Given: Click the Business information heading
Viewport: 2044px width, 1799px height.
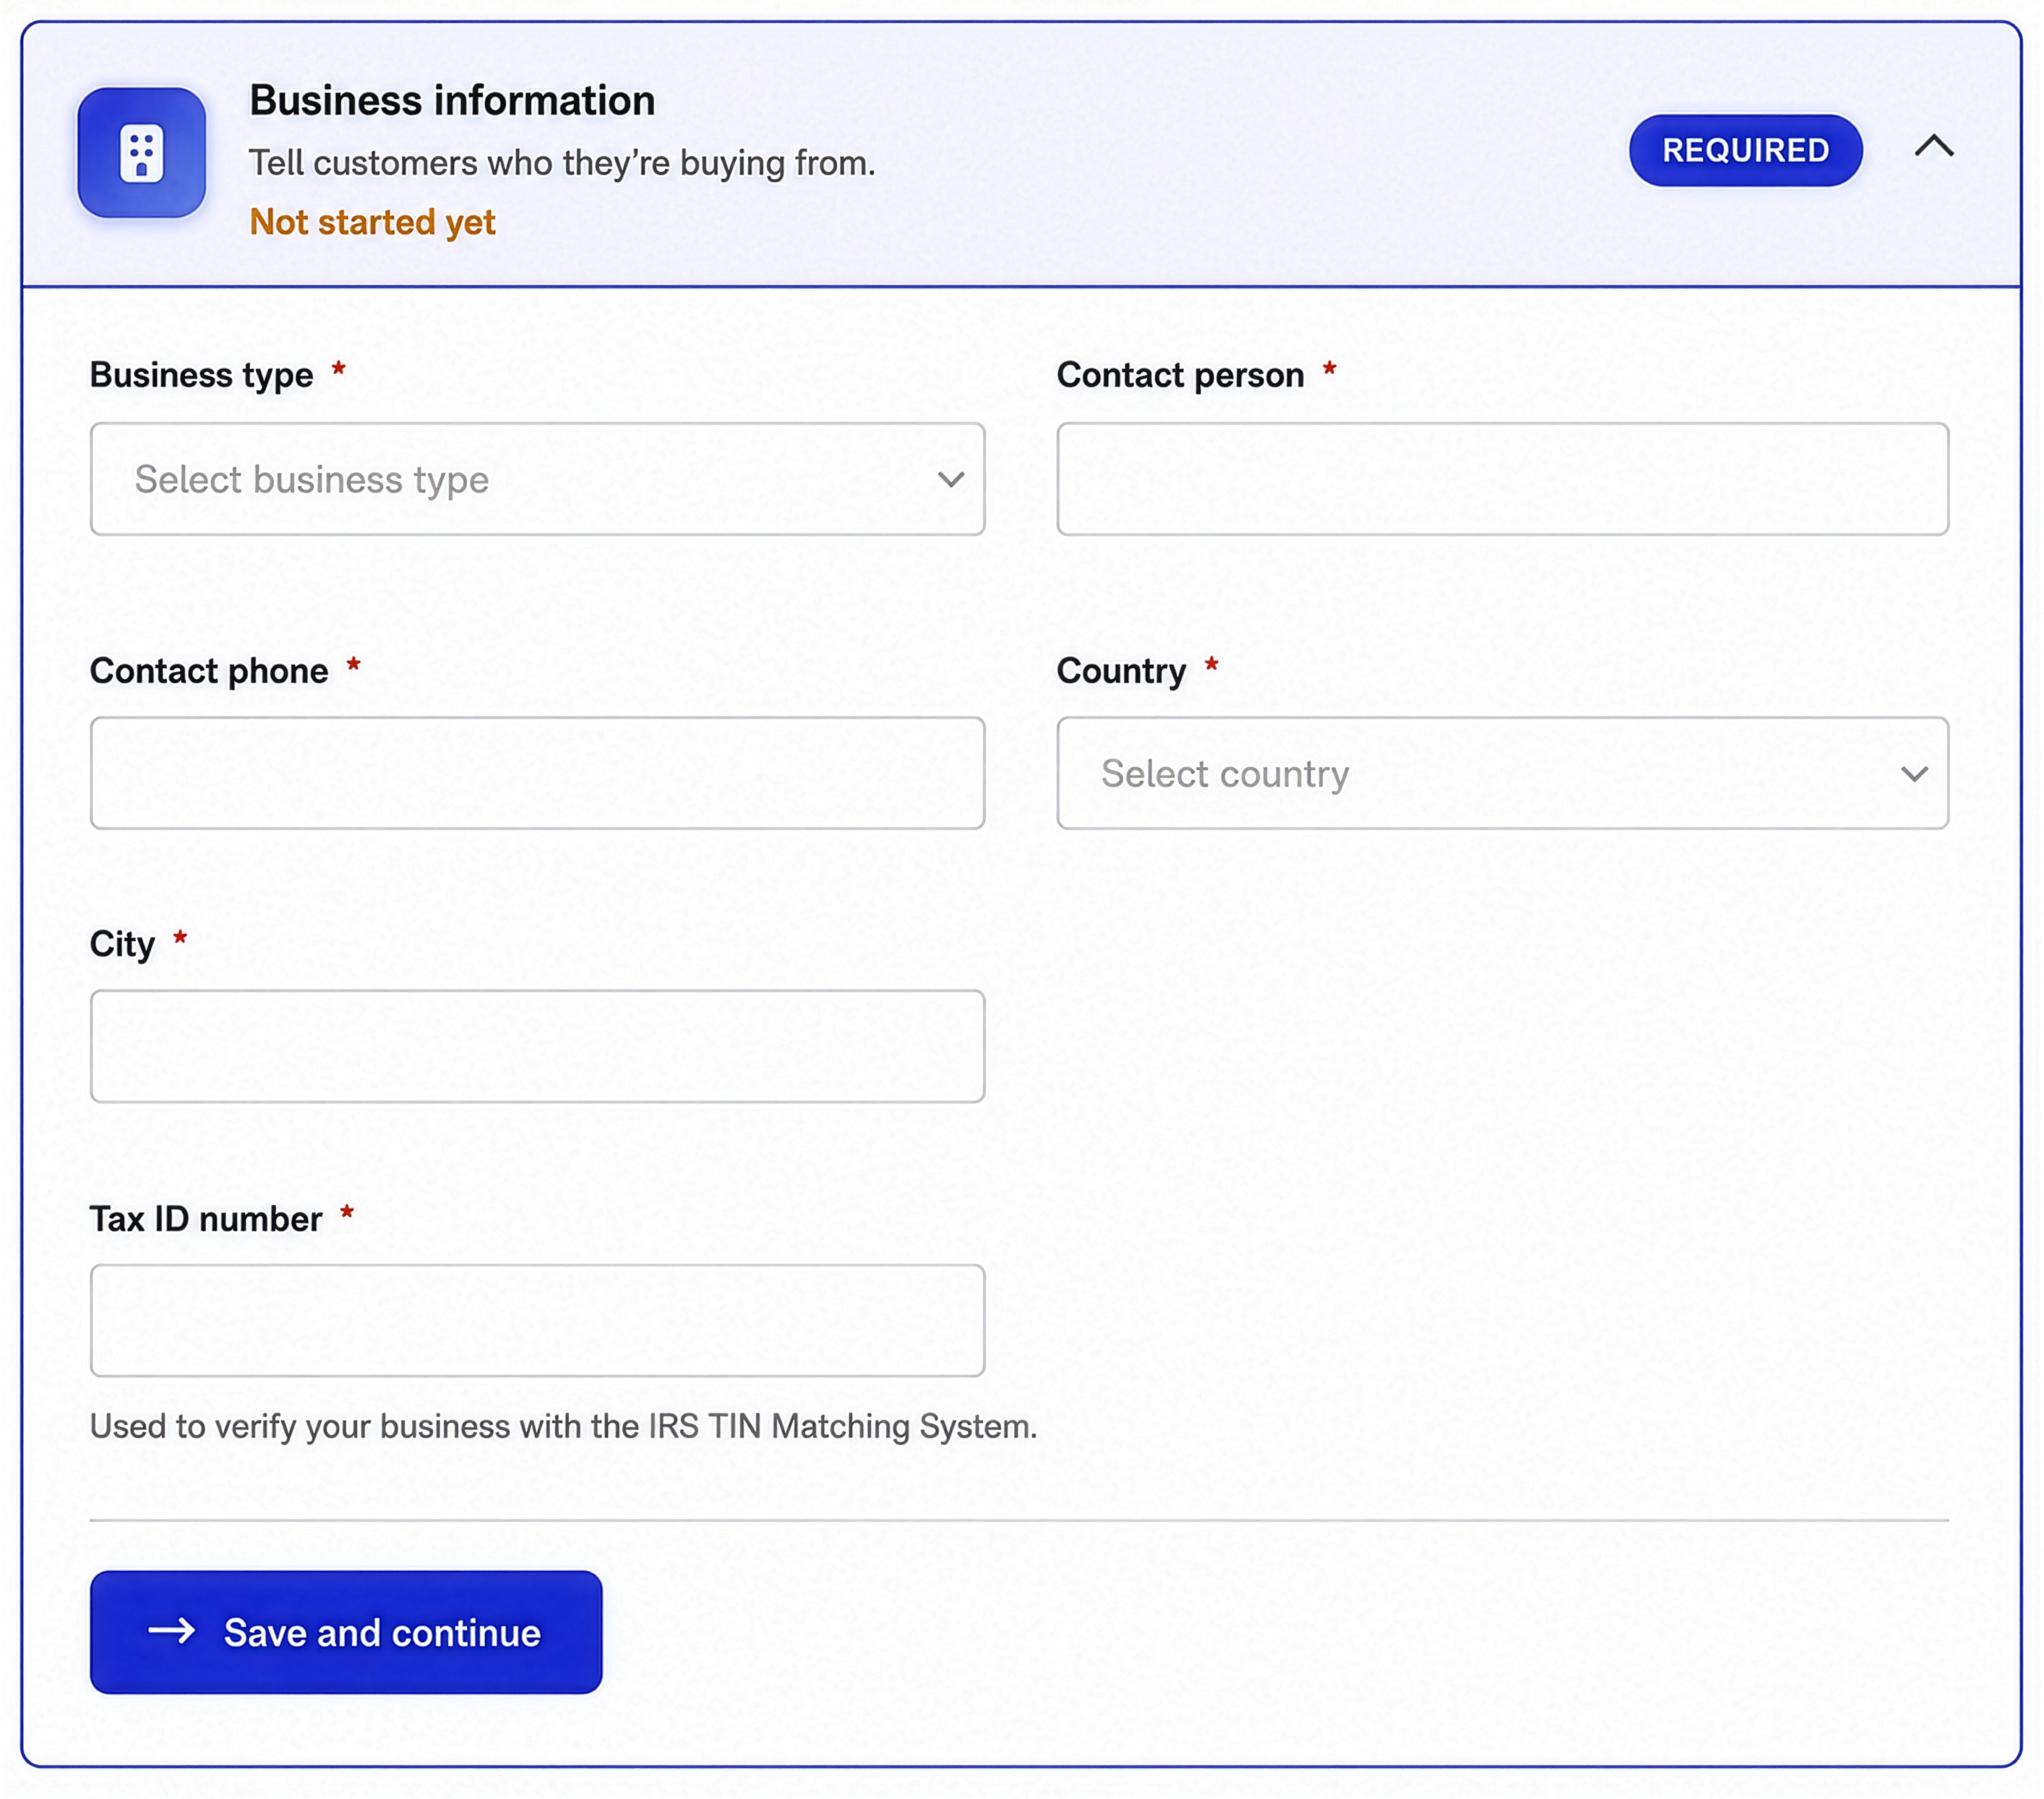Looking at the screenshot, I should point(452,101).
